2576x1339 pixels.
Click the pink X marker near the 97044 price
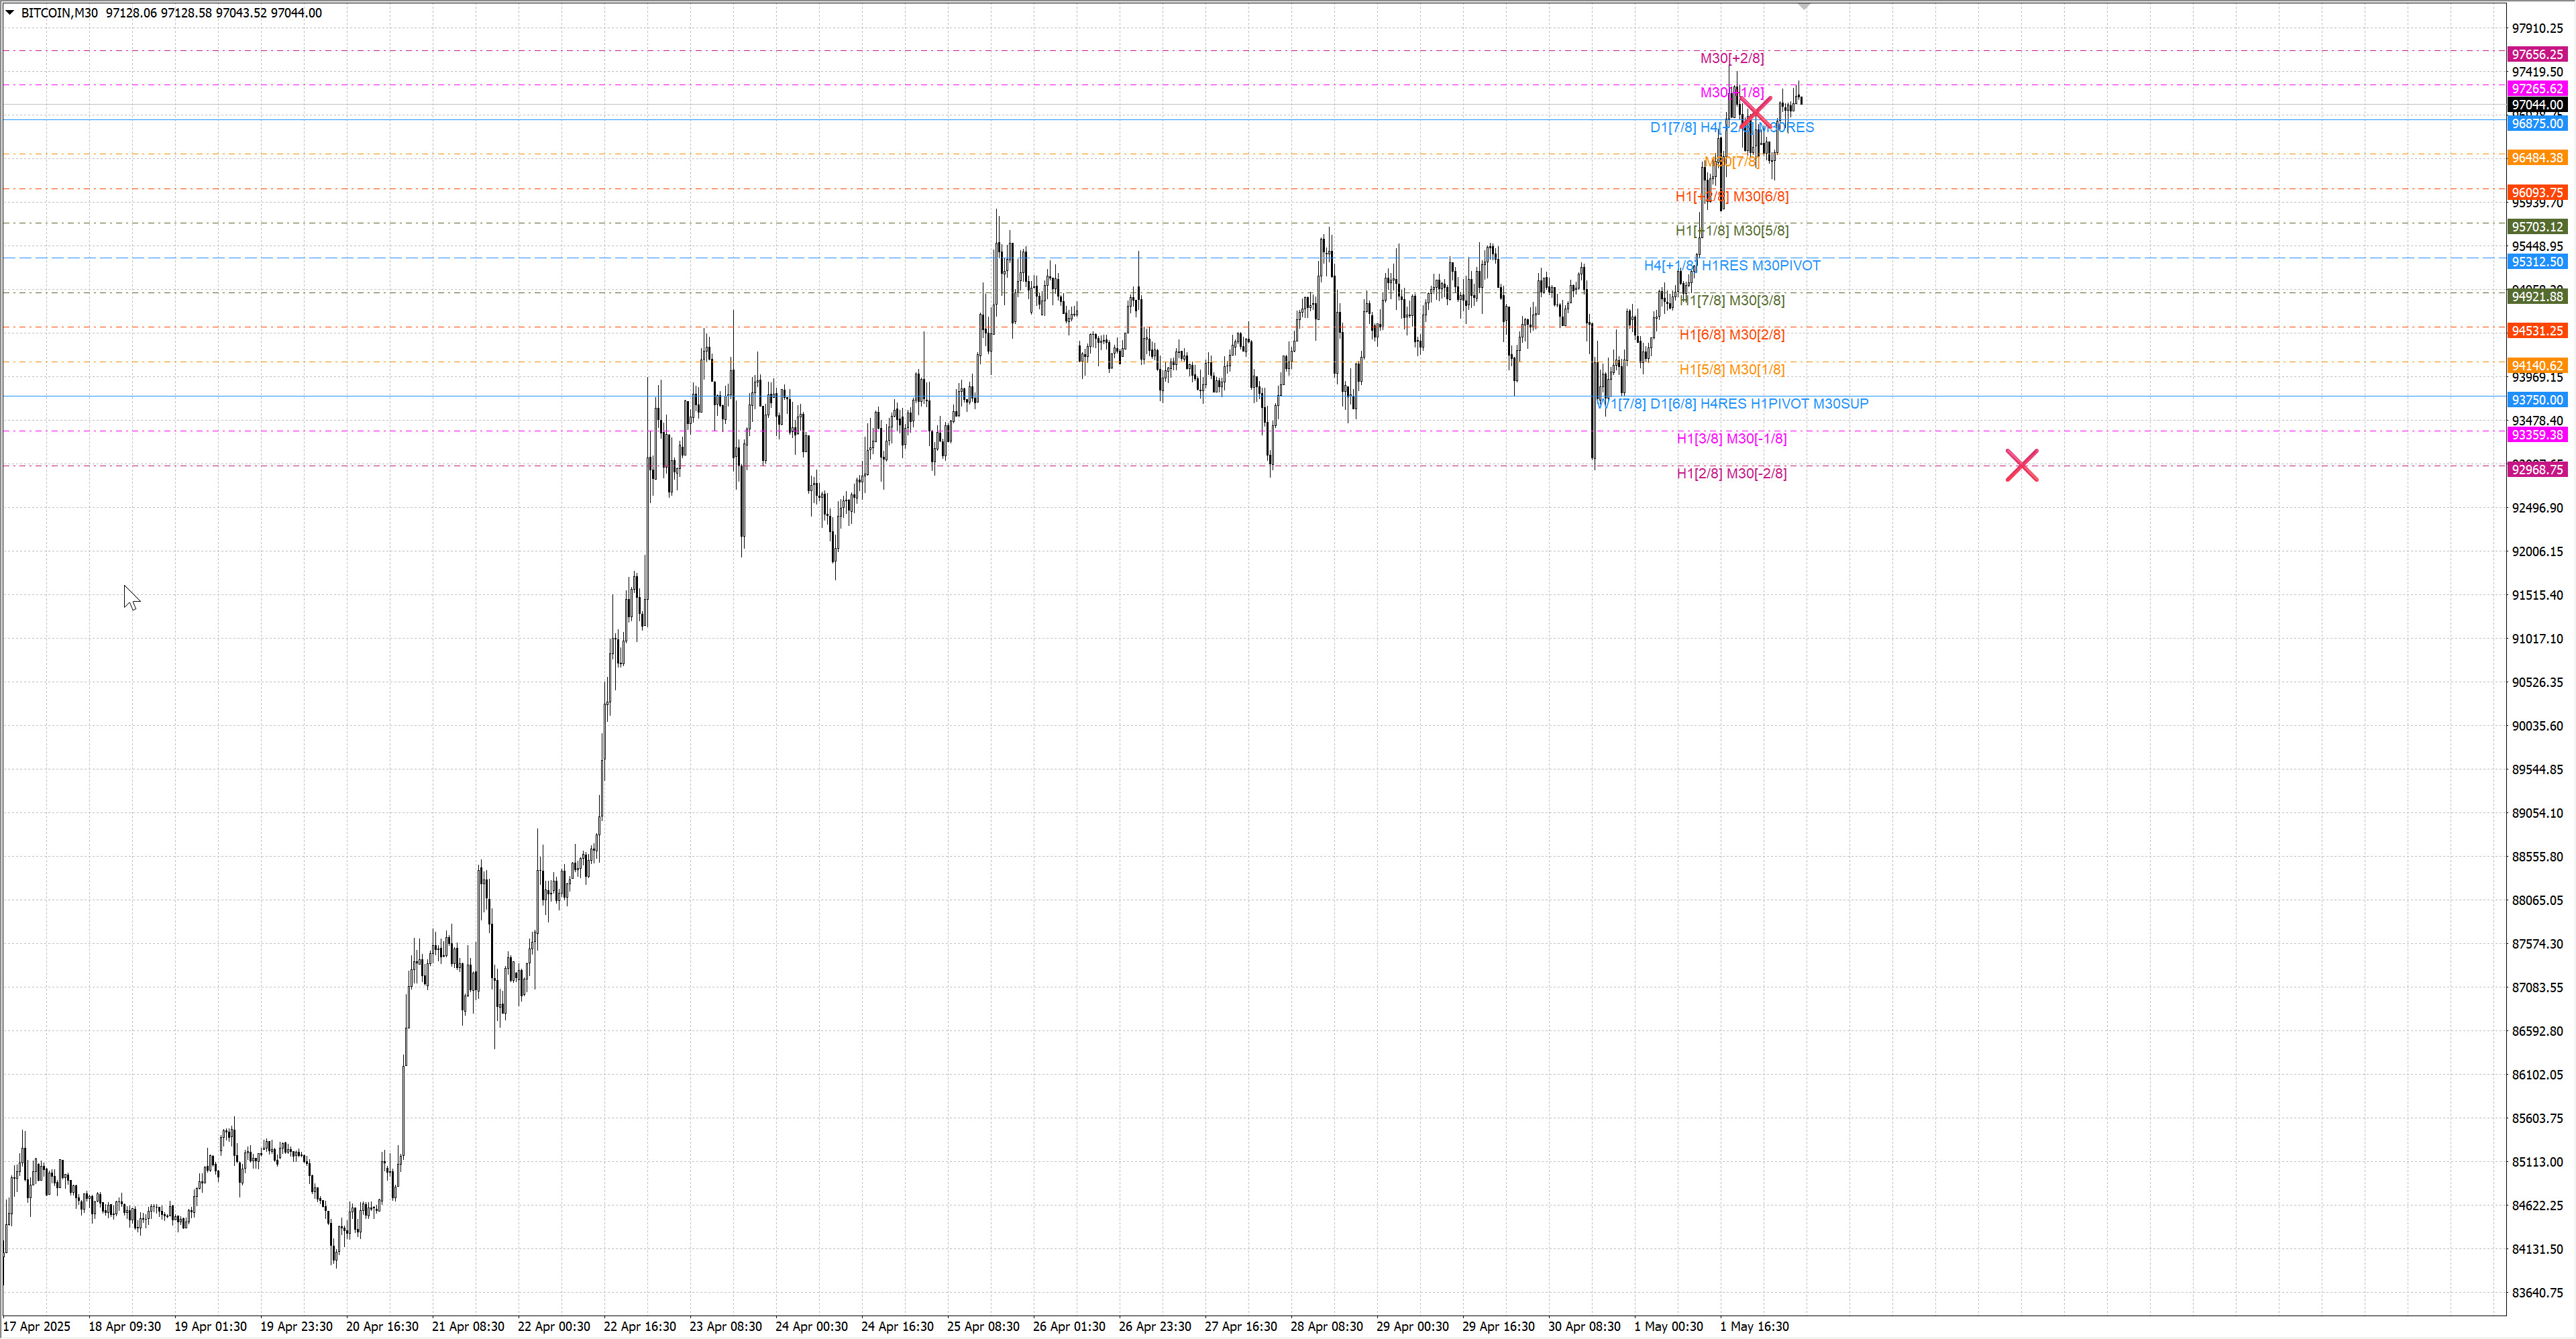tap(1755, 113)
